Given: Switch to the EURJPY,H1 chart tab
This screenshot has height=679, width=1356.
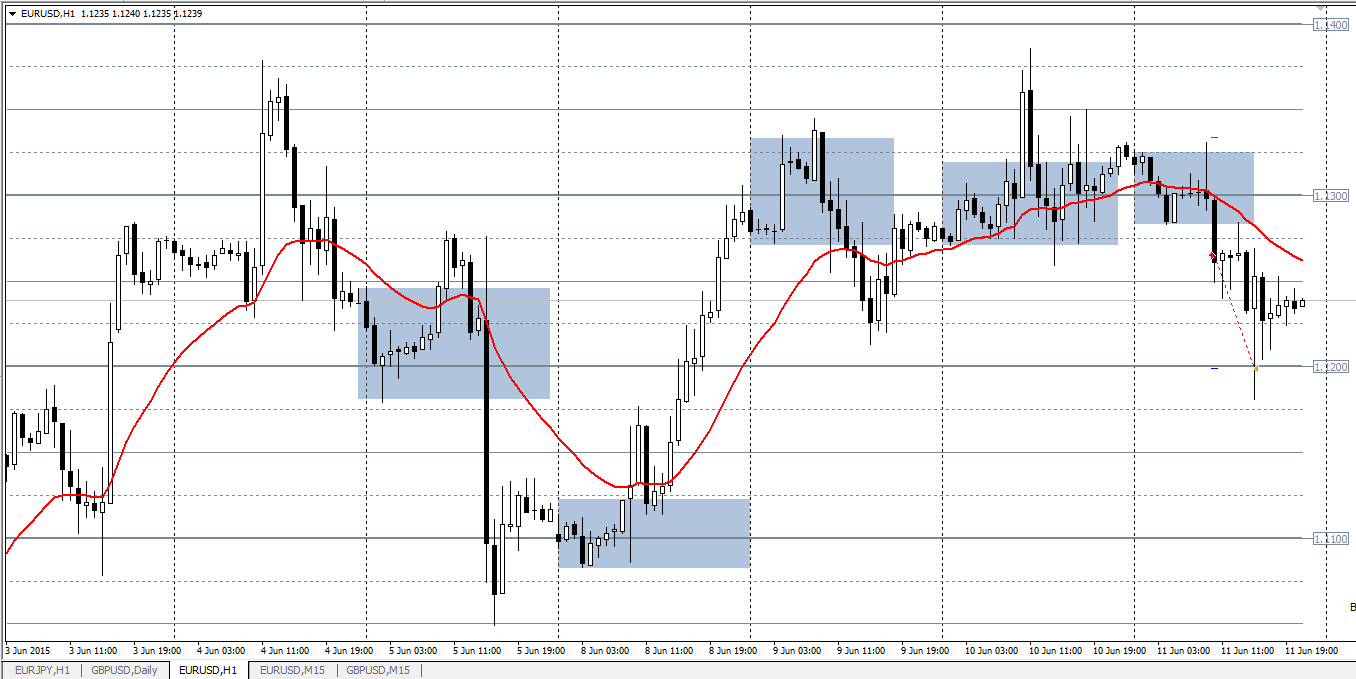Looking at the screenshot, I should (42, 670).
